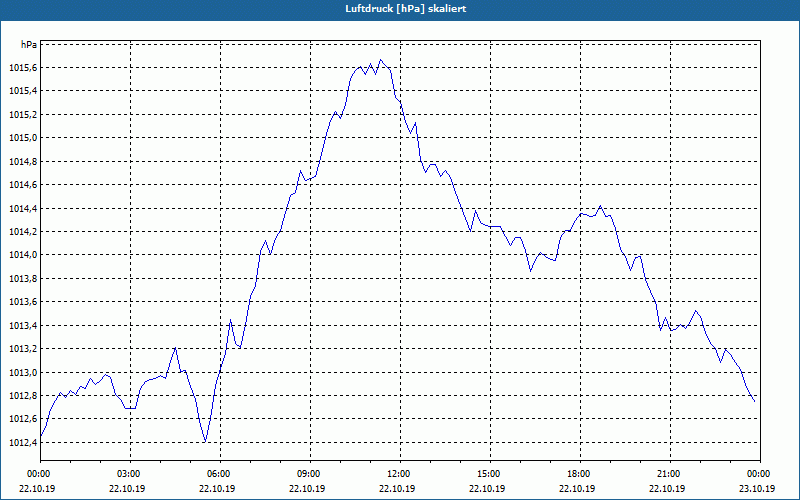Click the 1013,8 y-axis label

click(x=23, y=279)
